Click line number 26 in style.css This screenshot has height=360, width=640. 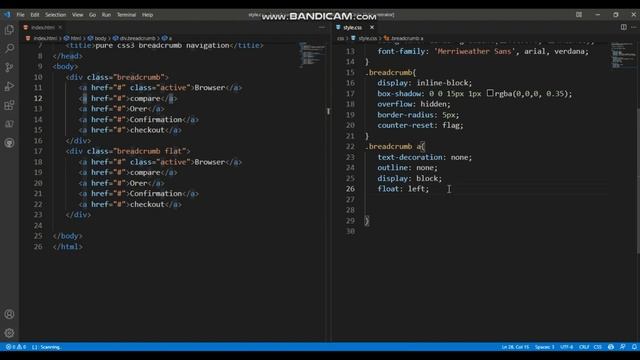click(350, 189)
